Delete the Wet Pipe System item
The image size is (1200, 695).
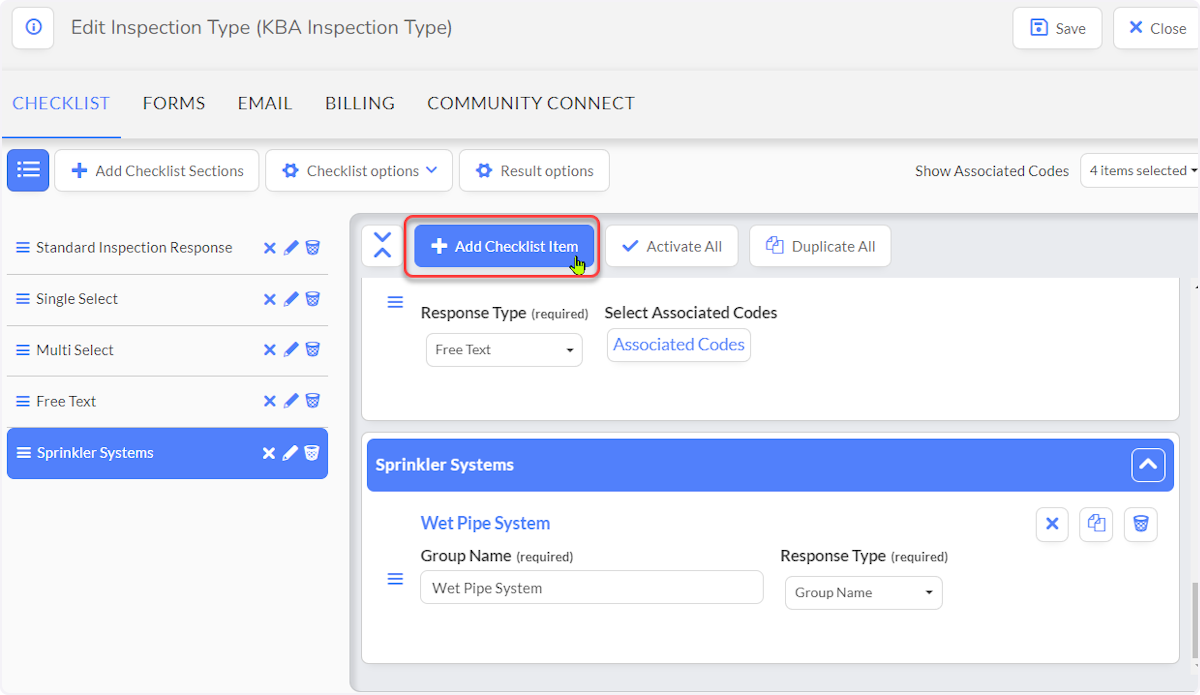pyautogui.click(x=1141, y=524)
